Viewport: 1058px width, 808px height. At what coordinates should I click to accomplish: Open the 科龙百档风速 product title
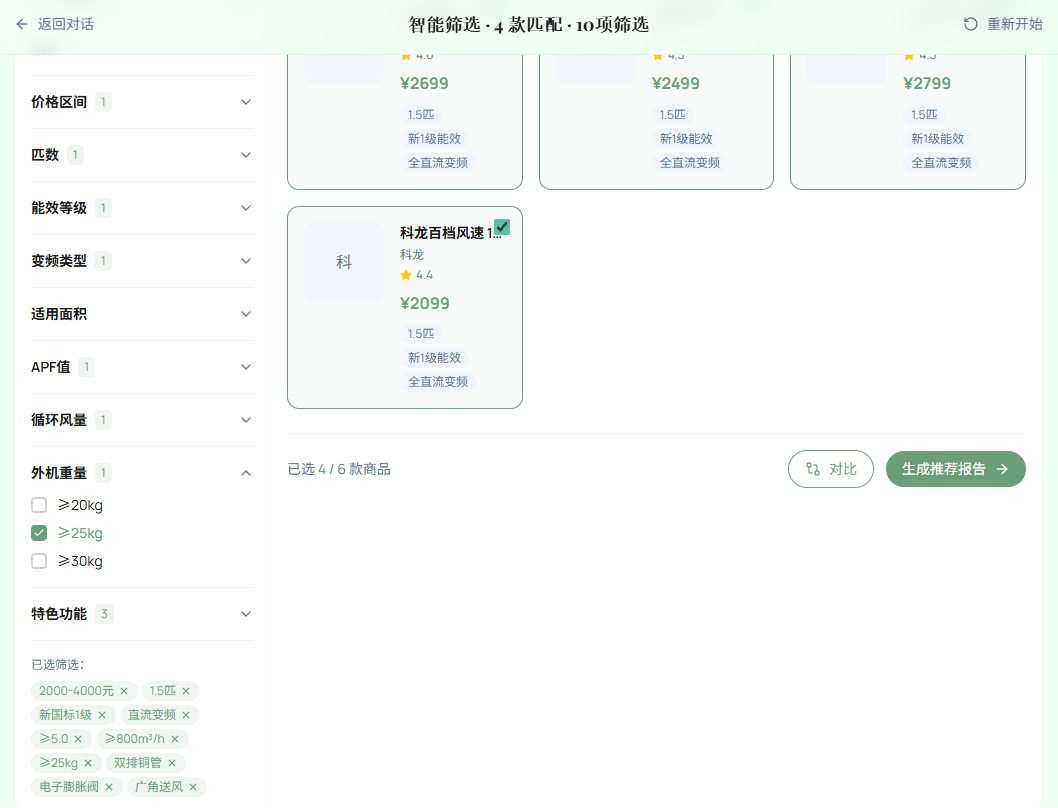(x=450, y=233)
